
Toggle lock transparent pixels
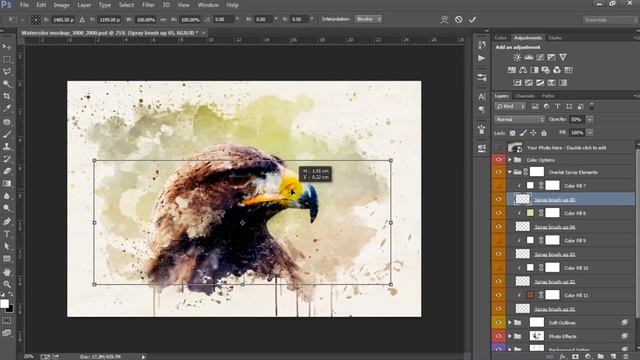513,133
